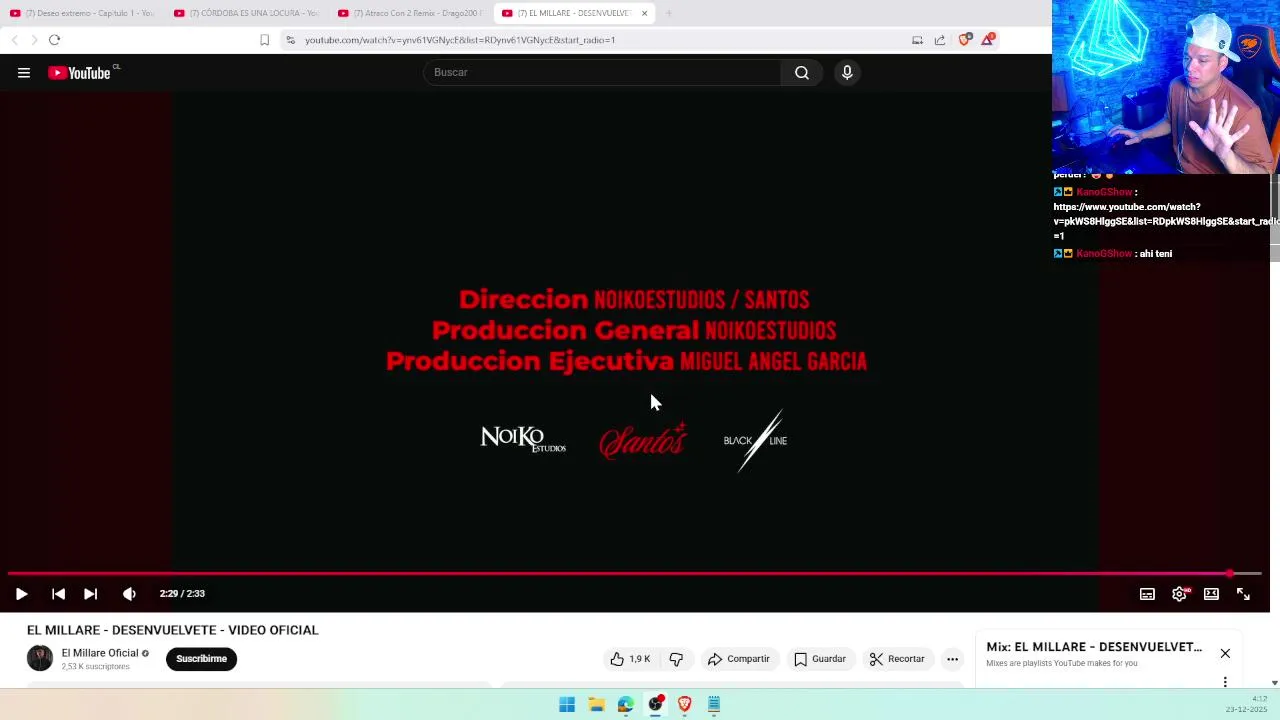This screenshot has width=1280, height=720.
Task: Click KanoGShow username above YouTube link
Action: click(1104, 192)
